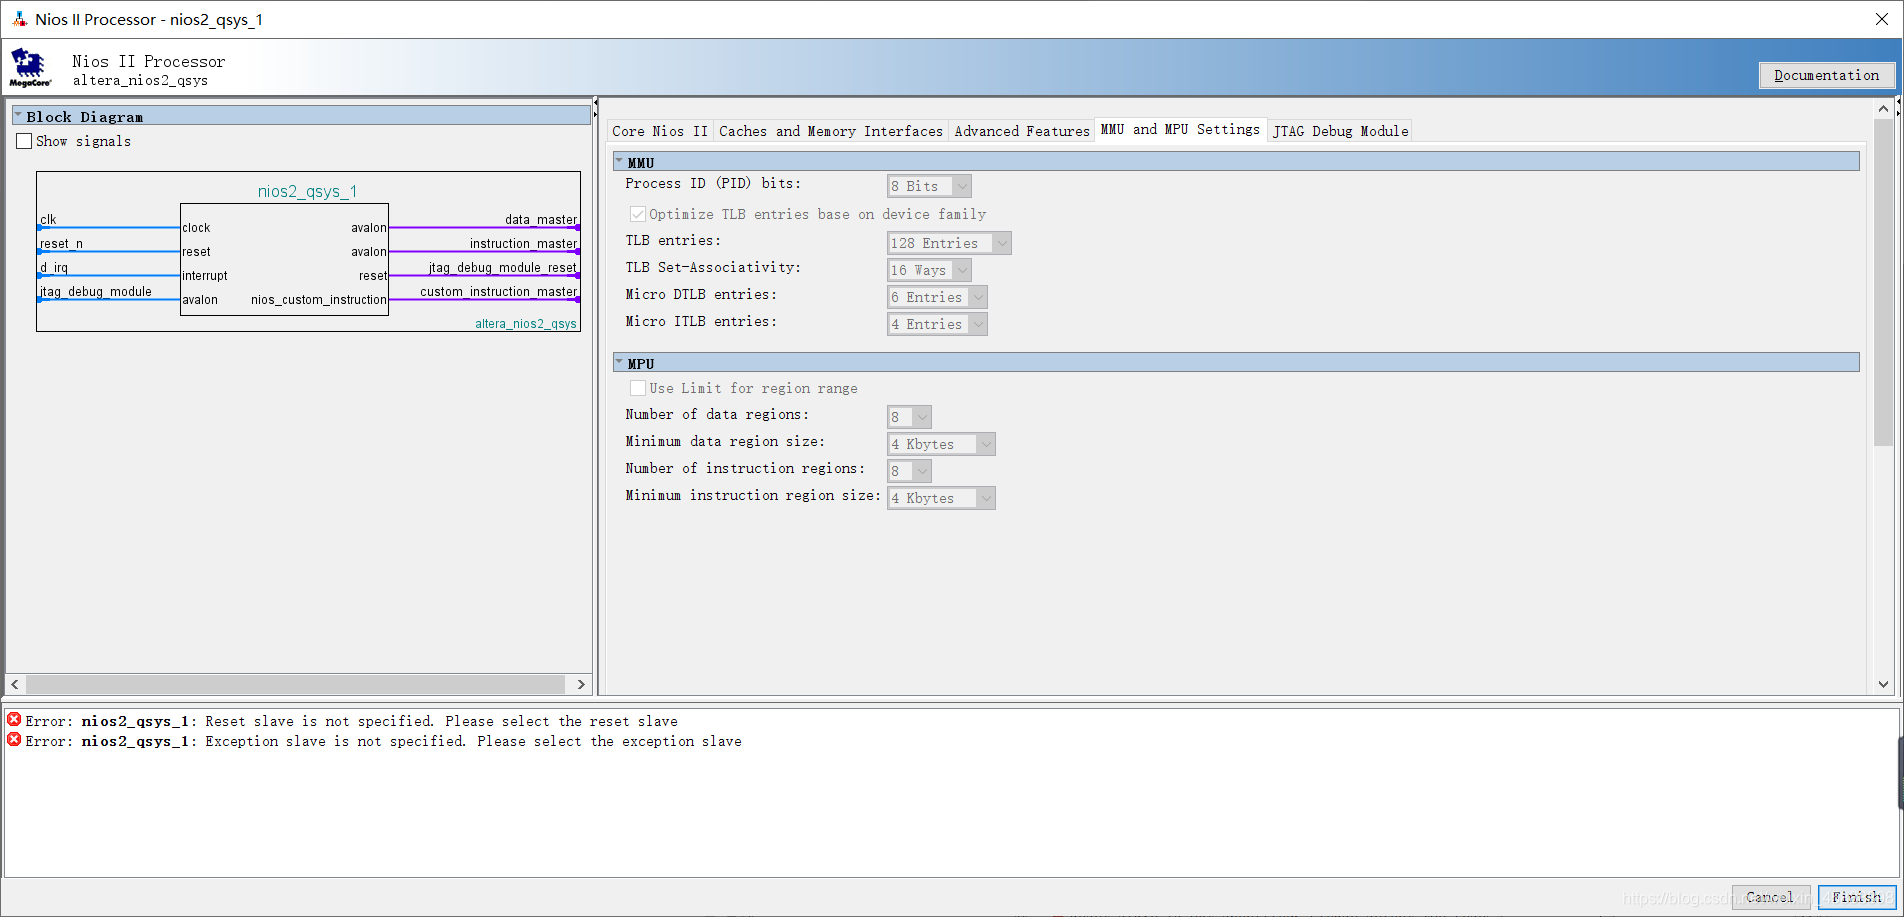
Task: Open Micro DTLB entries dropdown
Action: click(937, 297)
